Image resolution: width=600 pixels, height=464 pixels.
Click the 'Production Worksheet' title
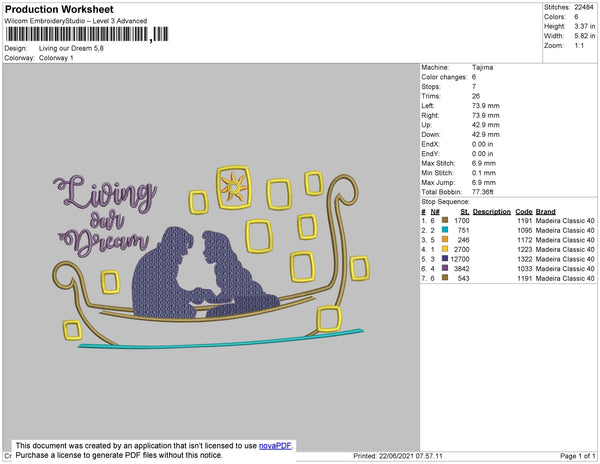tap(59, 9)
